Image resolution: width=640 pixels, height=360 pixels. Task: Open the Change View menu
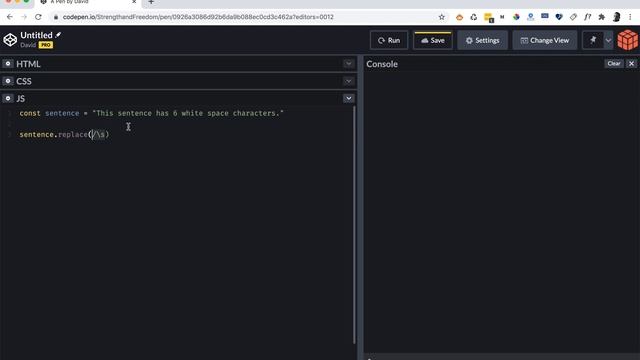coord(545,40)
